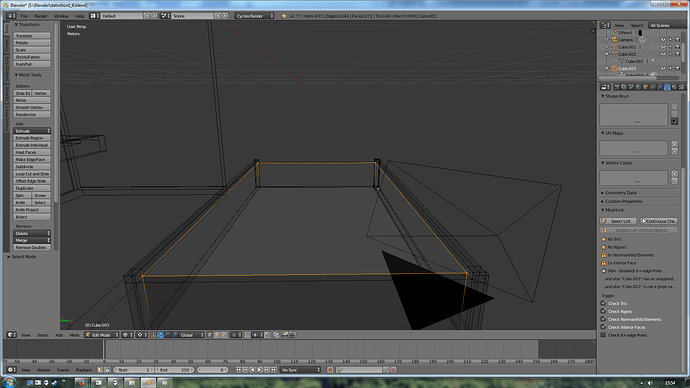Open the Material properties tab icon
This screenshot has width=690, height=388.
674,87
